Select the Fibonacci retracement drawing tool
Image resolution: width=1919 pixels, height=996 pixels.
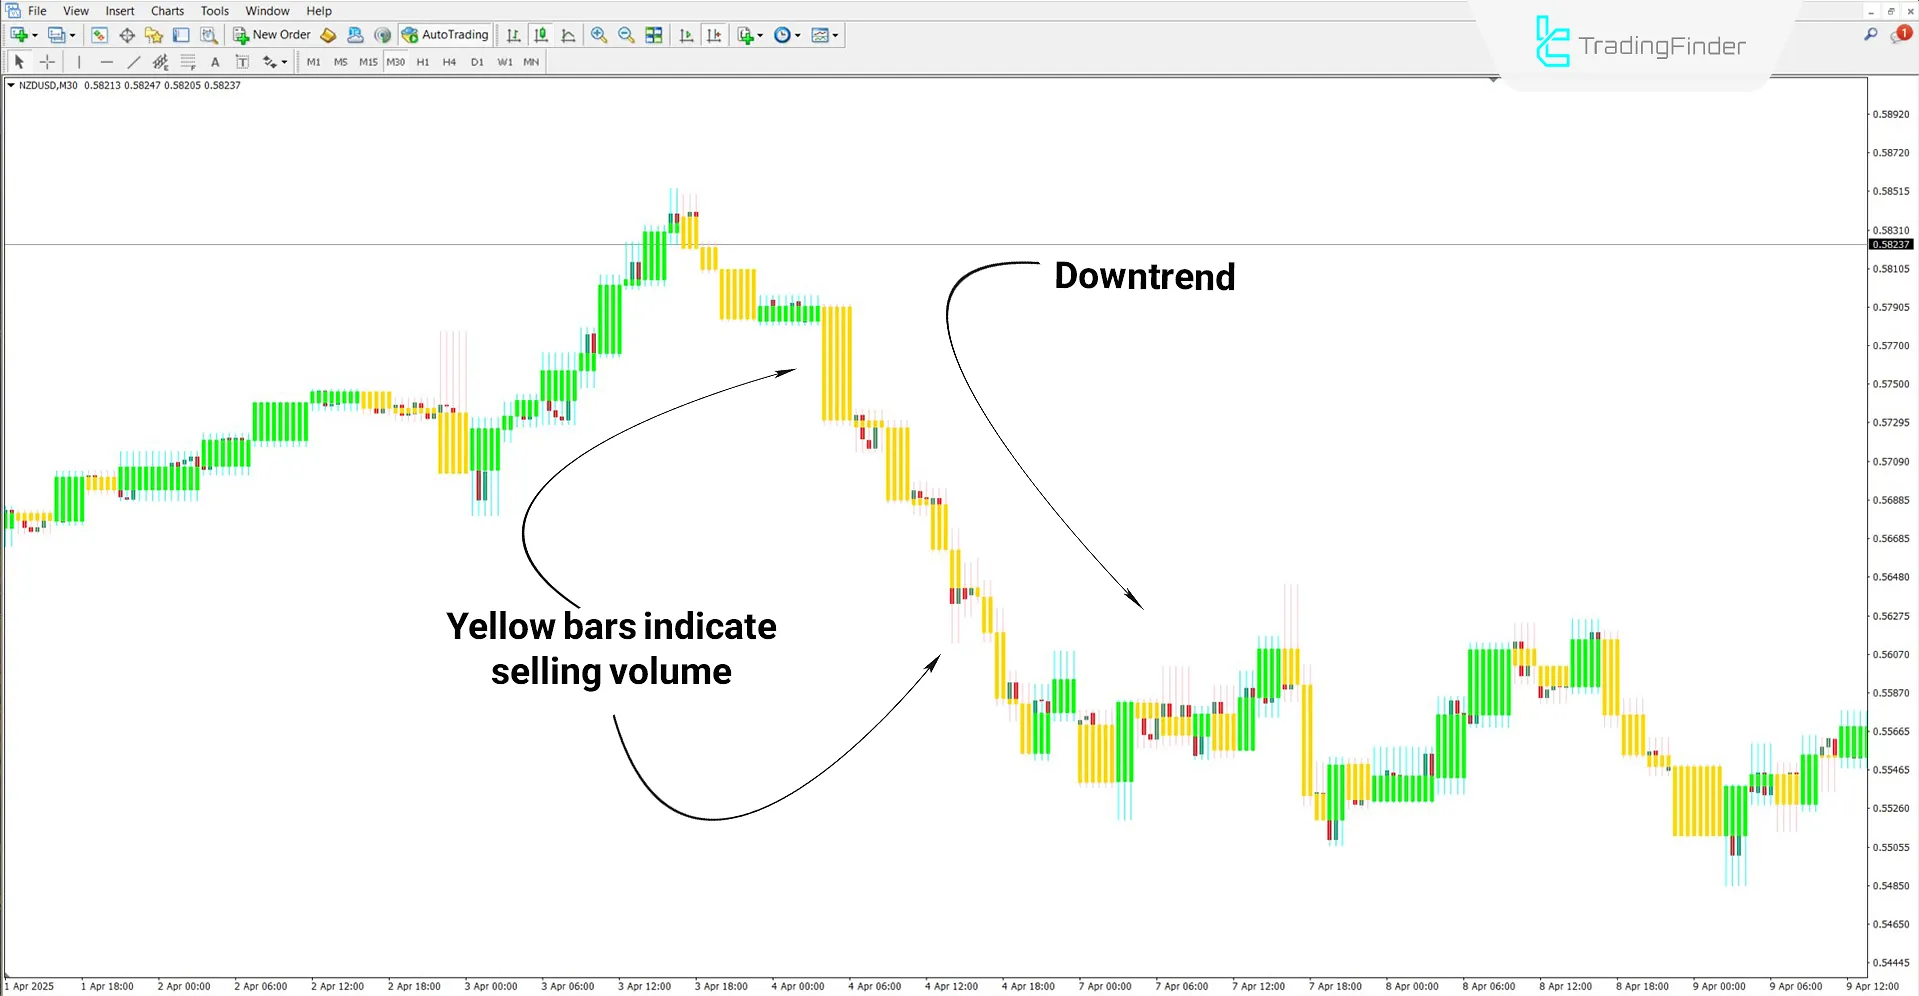(187, 61)
